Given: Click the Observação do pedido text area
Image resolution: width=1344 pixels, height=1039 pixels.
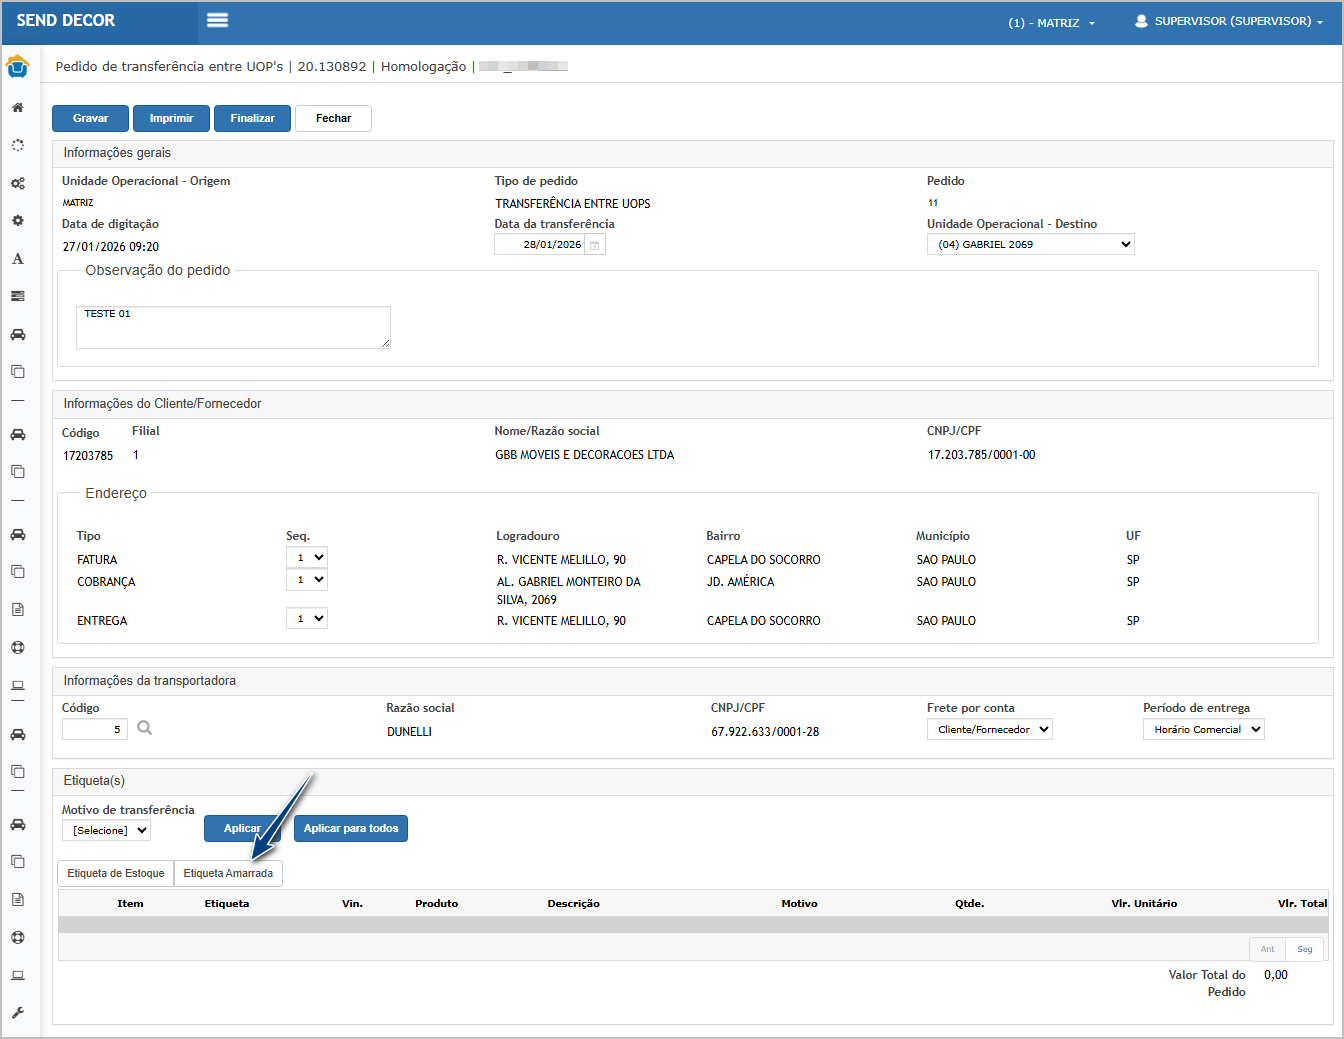Looking at the screenshot, I should coord(233,327).
